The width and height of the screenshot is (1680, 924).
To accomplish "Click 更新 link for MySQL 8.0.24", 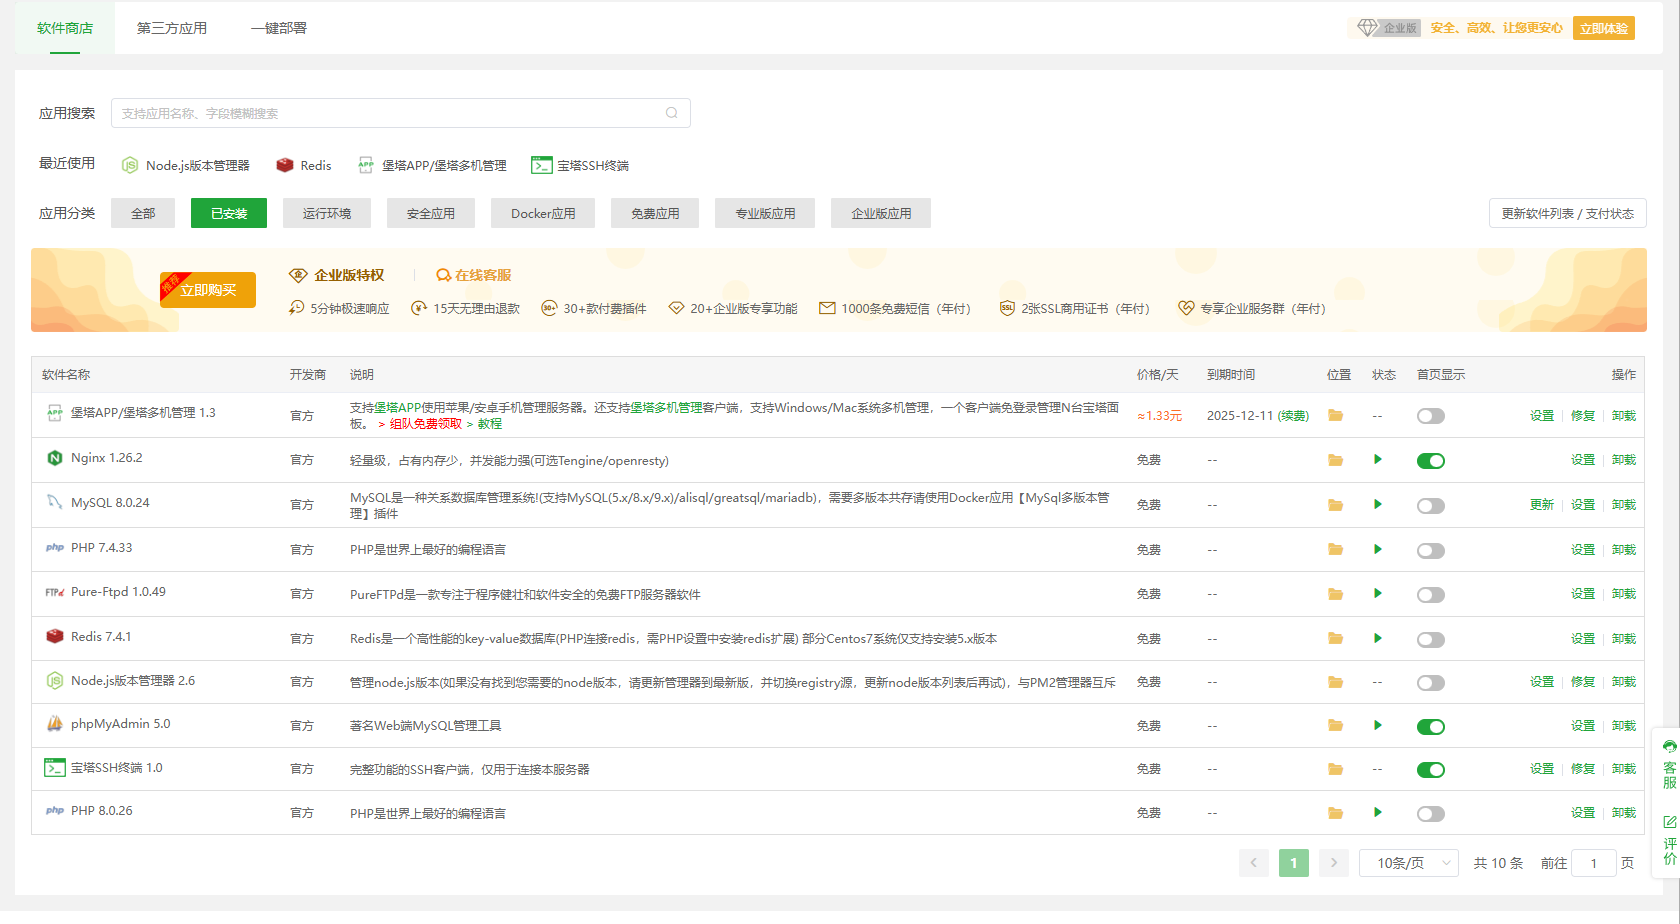I will click(x=1542, y=505).
